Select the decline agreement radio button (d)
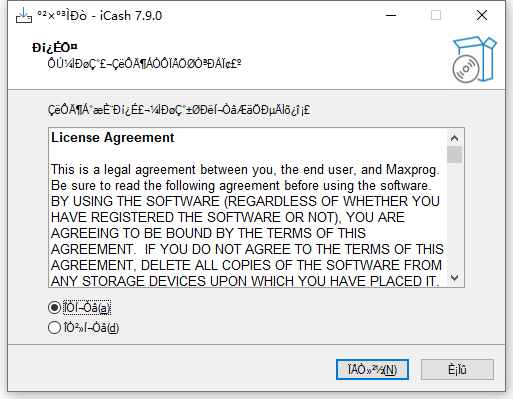Screen dimensions: 513x399 [x=54, y=328]
